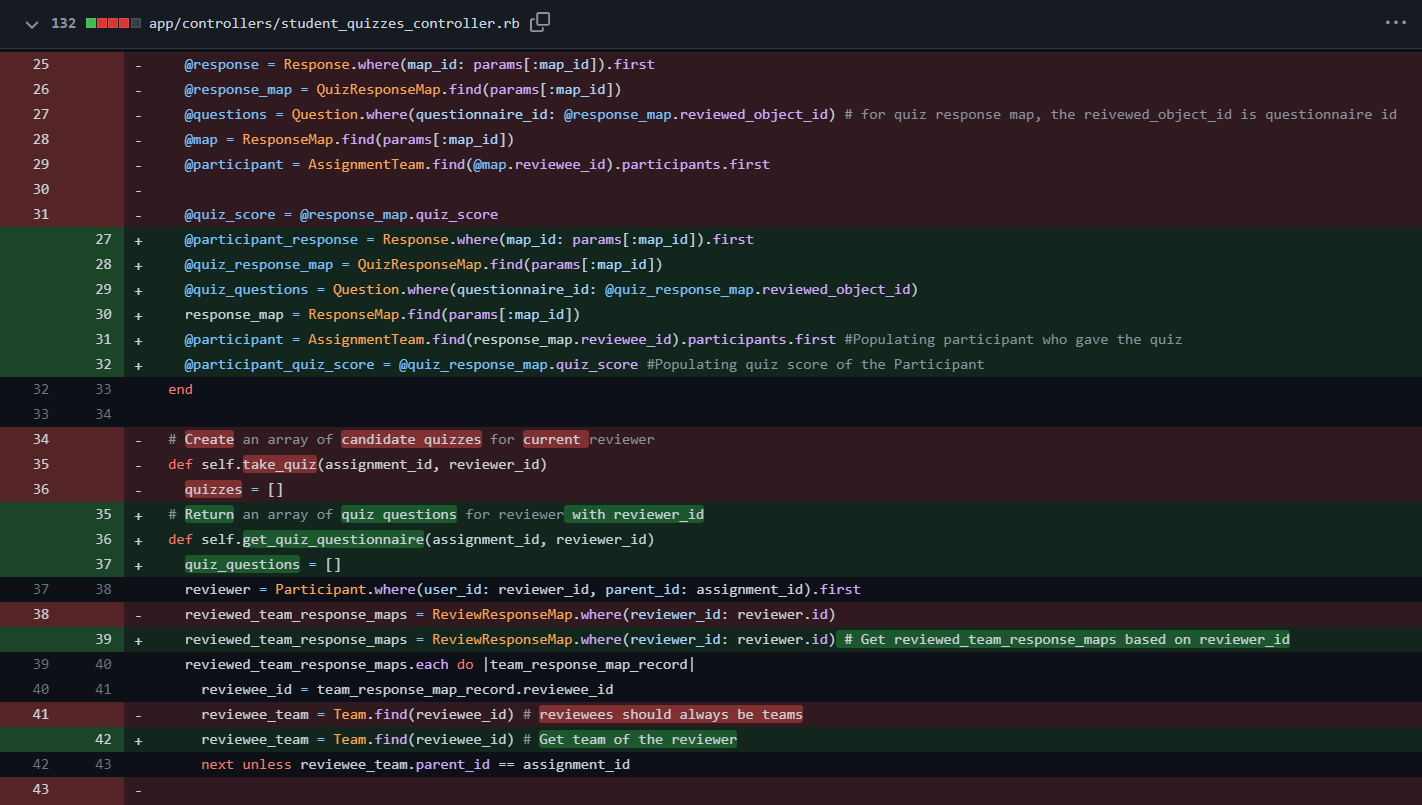This screenshot has width=1422, height=805.
Task: Collapse the file diff with the chevron
Action: point(31,22)
